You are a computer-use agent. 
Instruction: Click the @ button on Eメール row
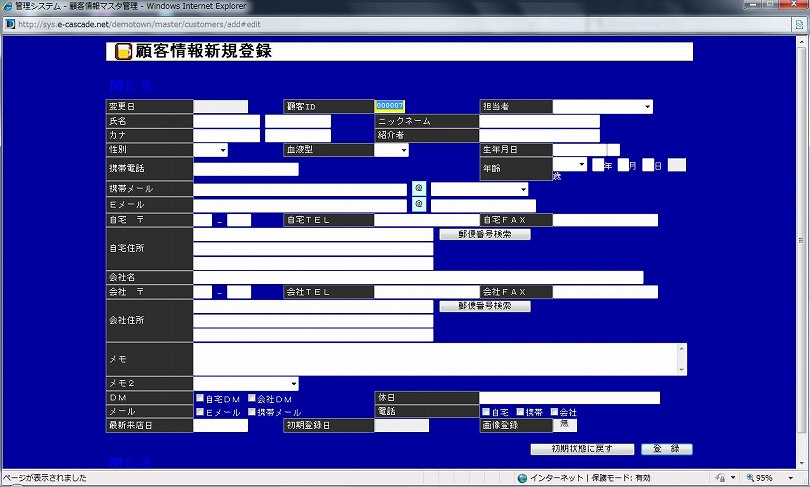pyautogui.click(x=419, y=205)
